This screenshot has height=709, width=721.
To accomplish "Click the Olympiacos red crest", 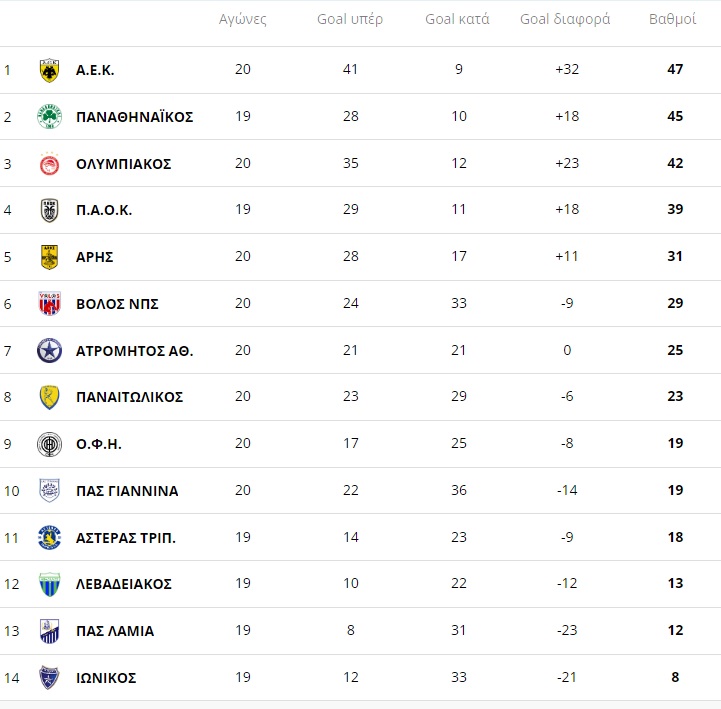I will [x=49, y=164].
